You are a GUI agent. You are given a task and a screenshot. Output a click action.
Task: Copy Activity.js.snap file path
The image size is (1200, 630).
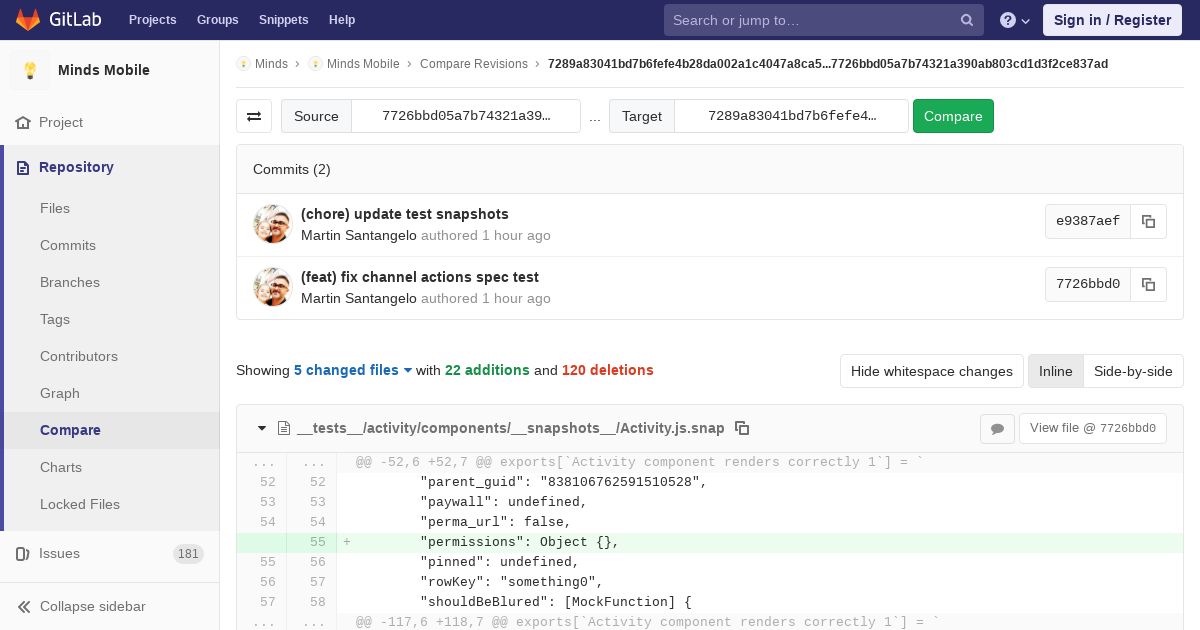742,428
